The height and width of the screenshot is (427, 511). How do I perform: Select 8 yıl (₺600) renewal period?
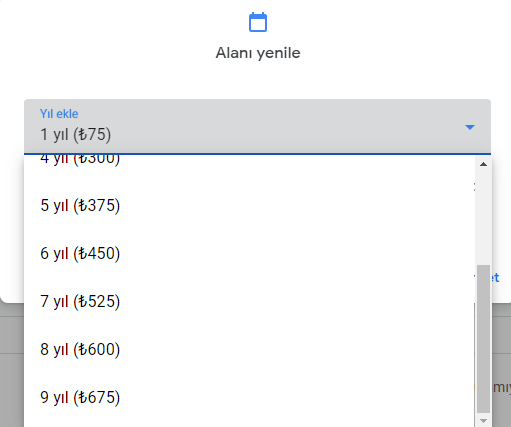tap(249, 349)
